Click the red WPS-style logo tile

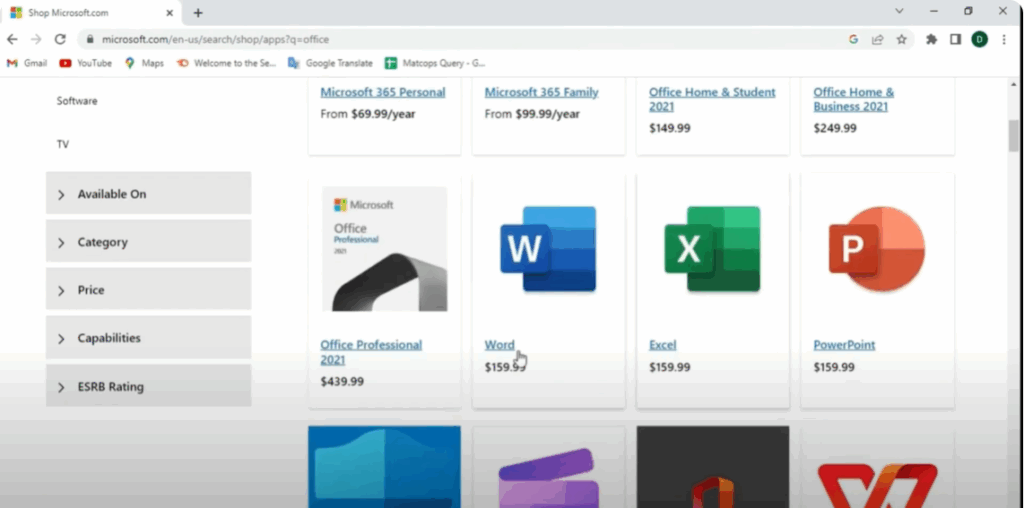click(877, 485)
